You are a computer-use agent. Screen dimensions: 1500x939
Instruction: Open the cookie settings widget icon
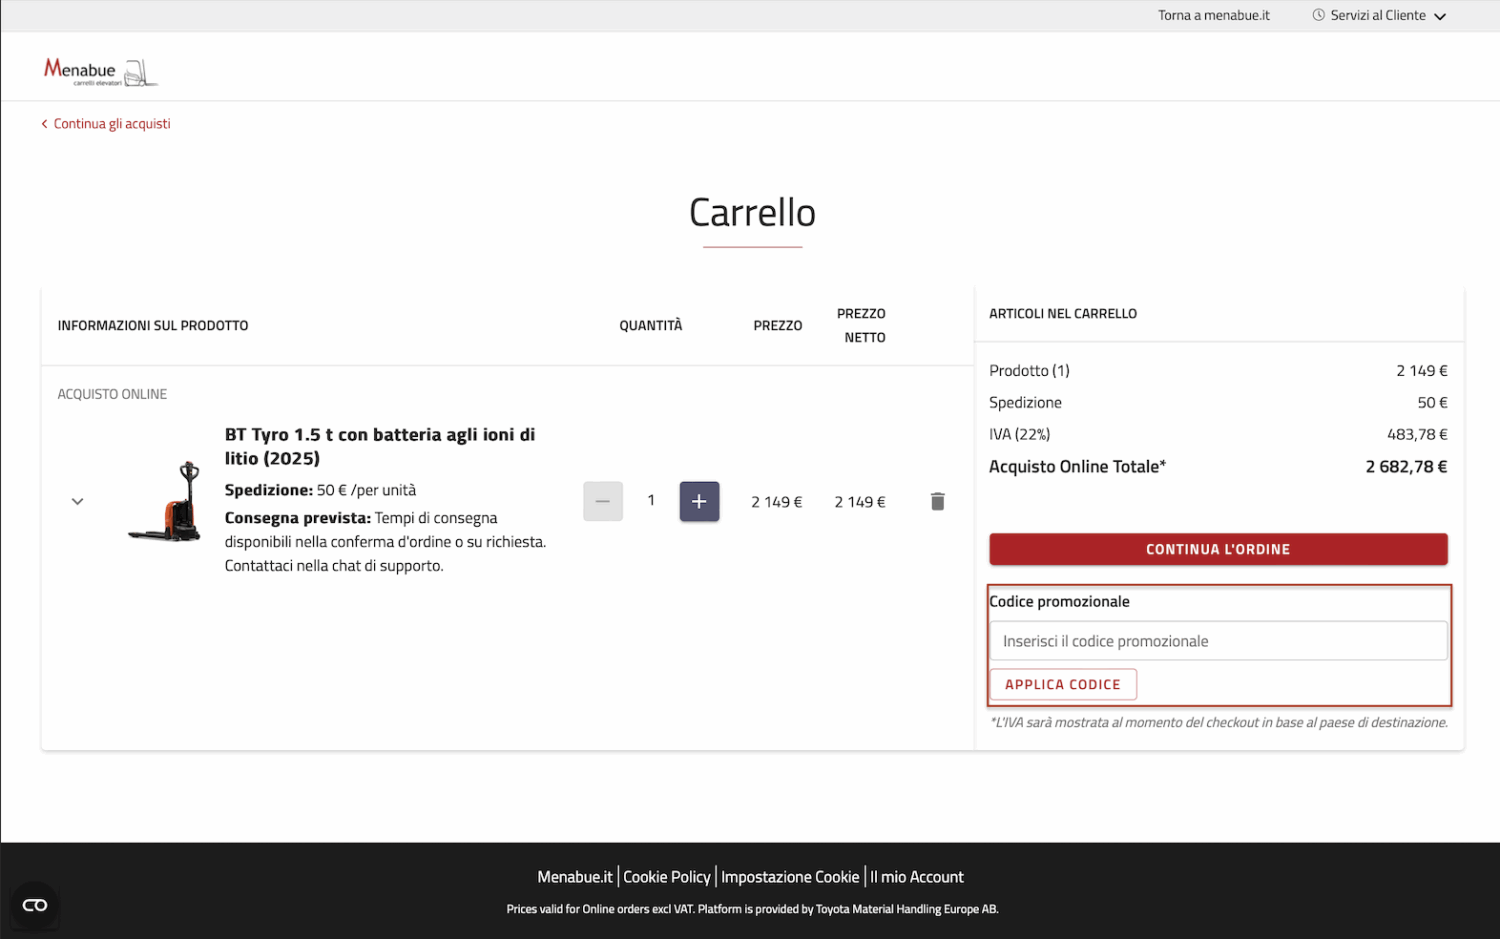35,905
